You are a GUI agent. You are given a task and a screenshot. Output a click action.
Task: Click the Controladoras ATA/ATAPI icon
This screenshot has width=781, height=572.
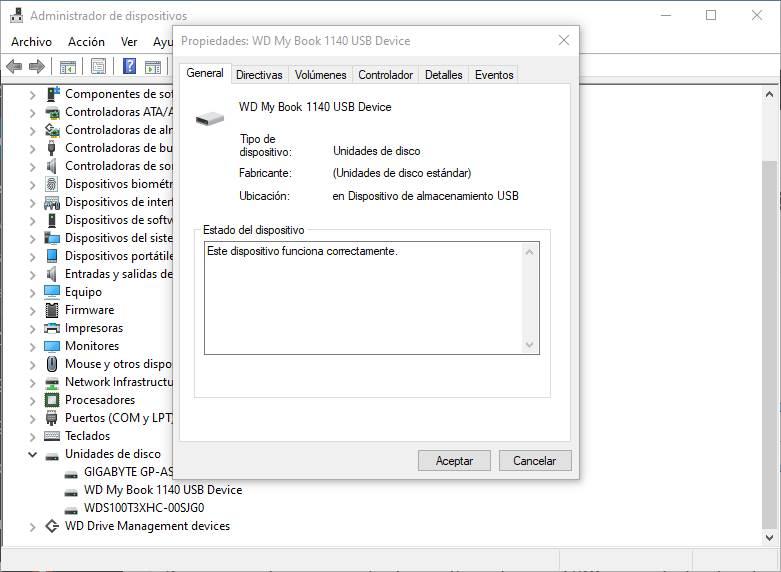[52, 112]
